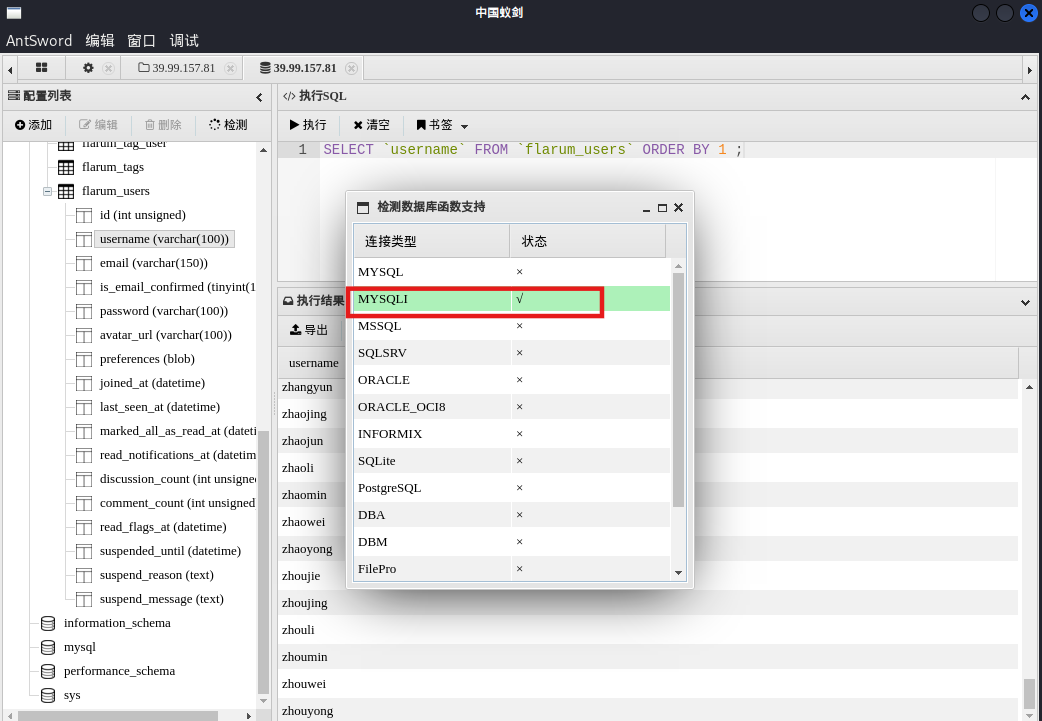Minimize the 检测数据库函数支持 dialog
Viewport: 1042px width, 721px height.
click(x=646, y=208)
